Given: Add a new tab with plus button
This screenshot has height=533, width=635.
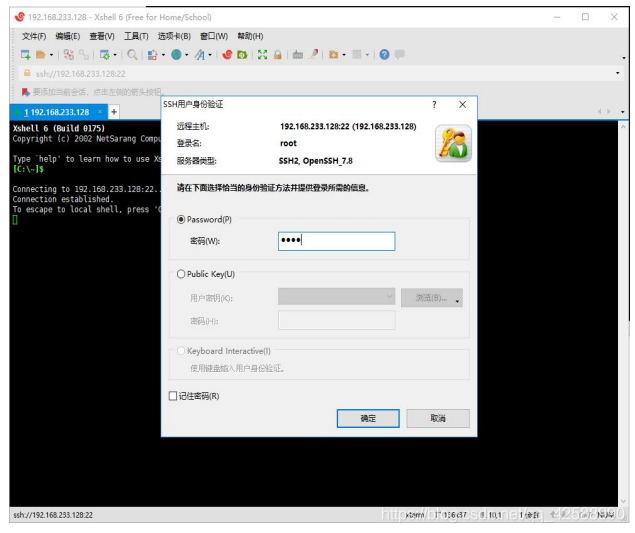Looking at the screenshot, I should pos(114,112).
